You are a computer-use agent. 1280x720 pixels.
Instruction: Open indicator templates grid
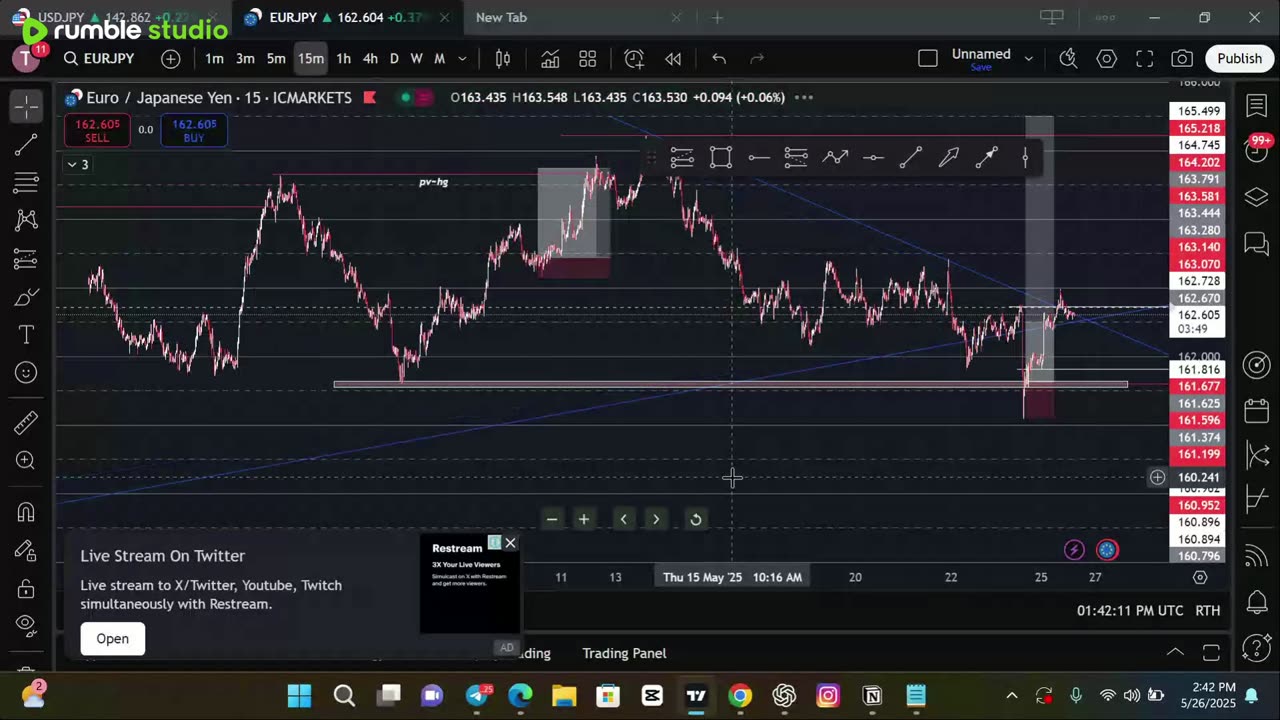pyautogui.click(x=588, y=59)
